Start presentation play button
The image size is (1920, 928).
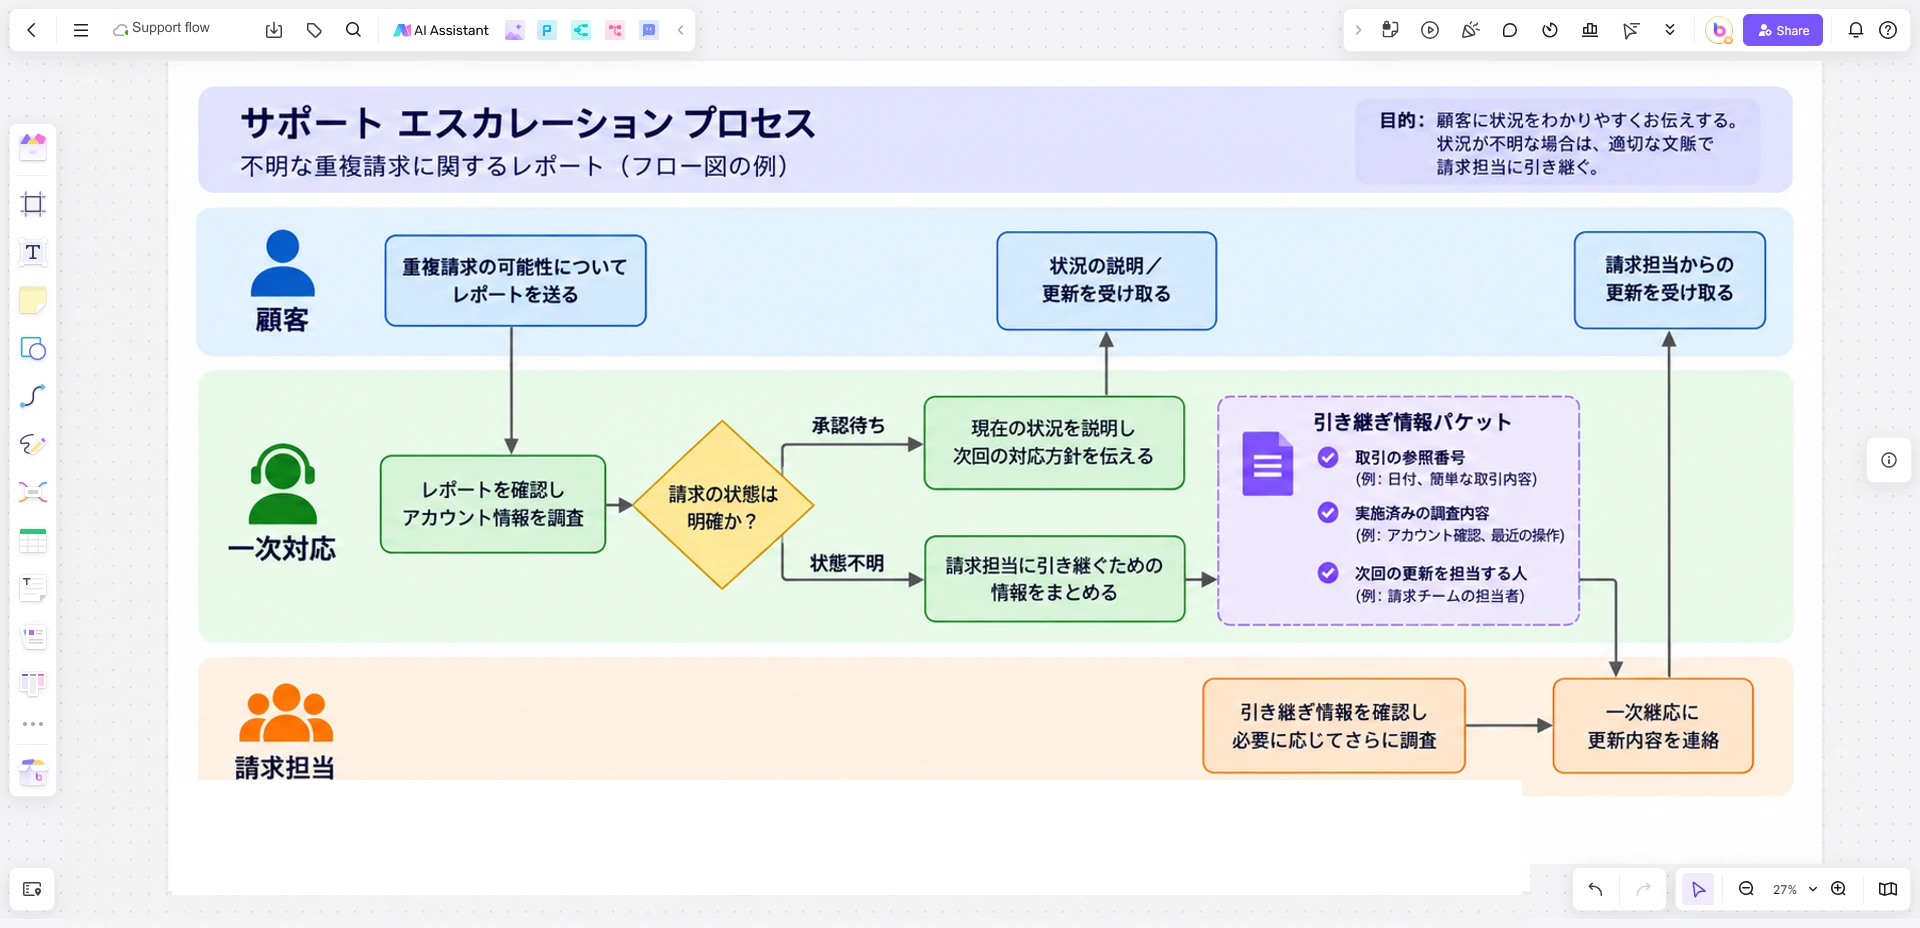click(1430, 30)
